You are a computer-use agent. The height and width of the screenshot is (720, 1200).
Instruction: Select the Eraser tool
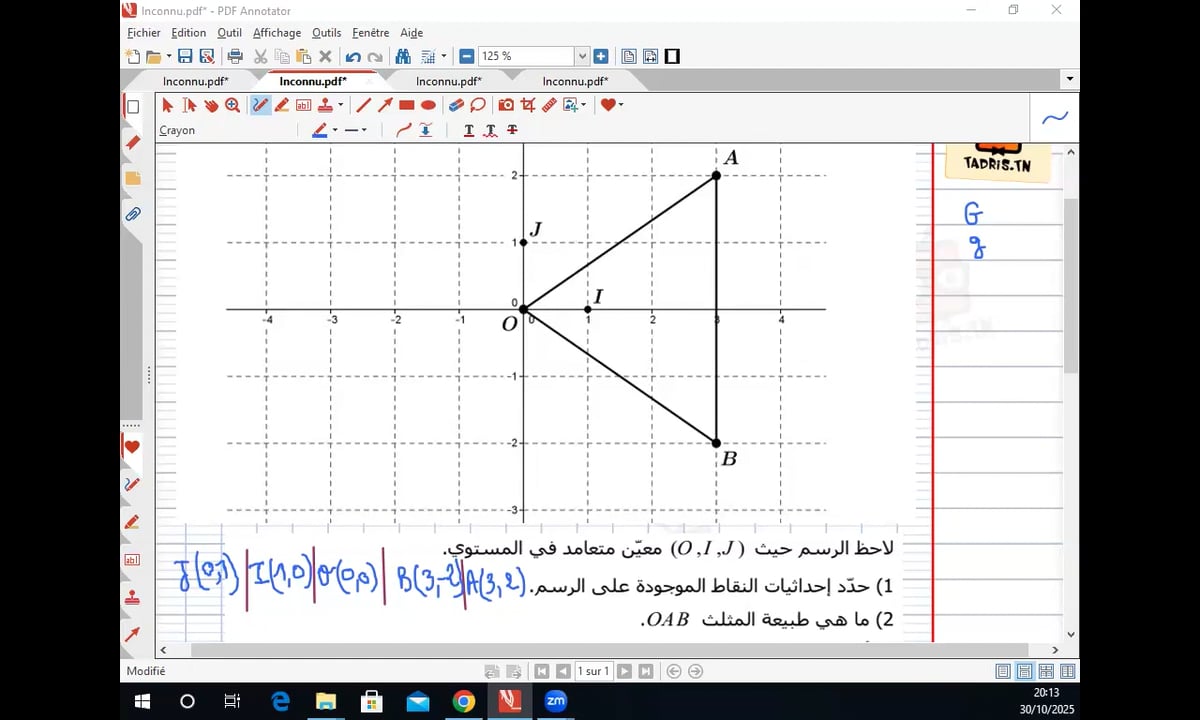(456, 105)
